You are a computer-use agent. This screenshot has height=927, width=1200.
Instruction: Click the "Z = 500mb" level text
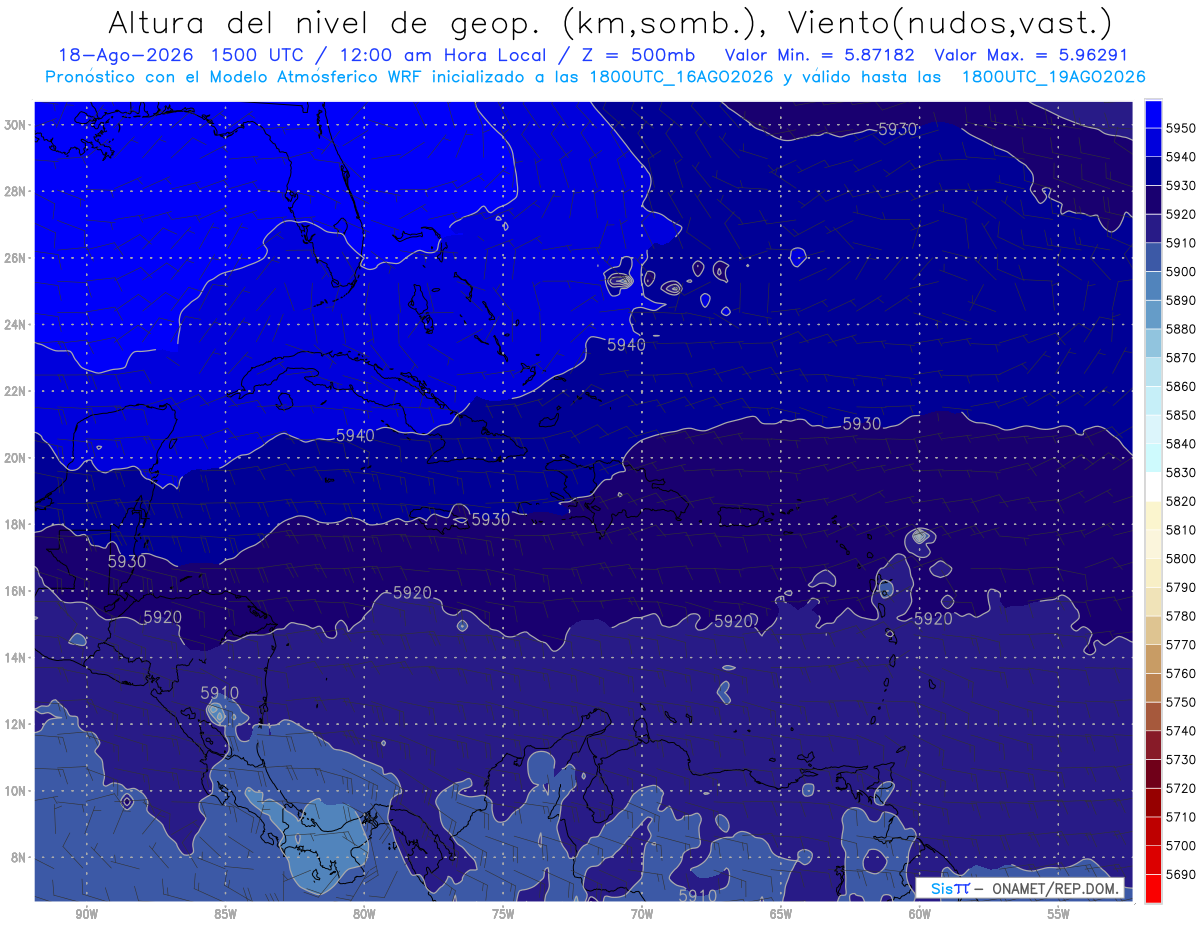pos(639,56)
